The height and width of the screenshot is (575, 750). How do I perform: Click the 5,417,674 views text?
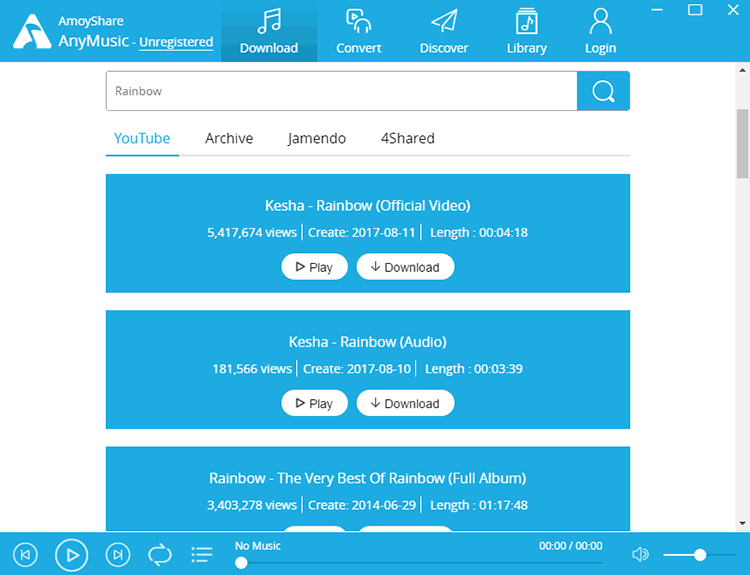pyautogui.click(x=252, y=232)
